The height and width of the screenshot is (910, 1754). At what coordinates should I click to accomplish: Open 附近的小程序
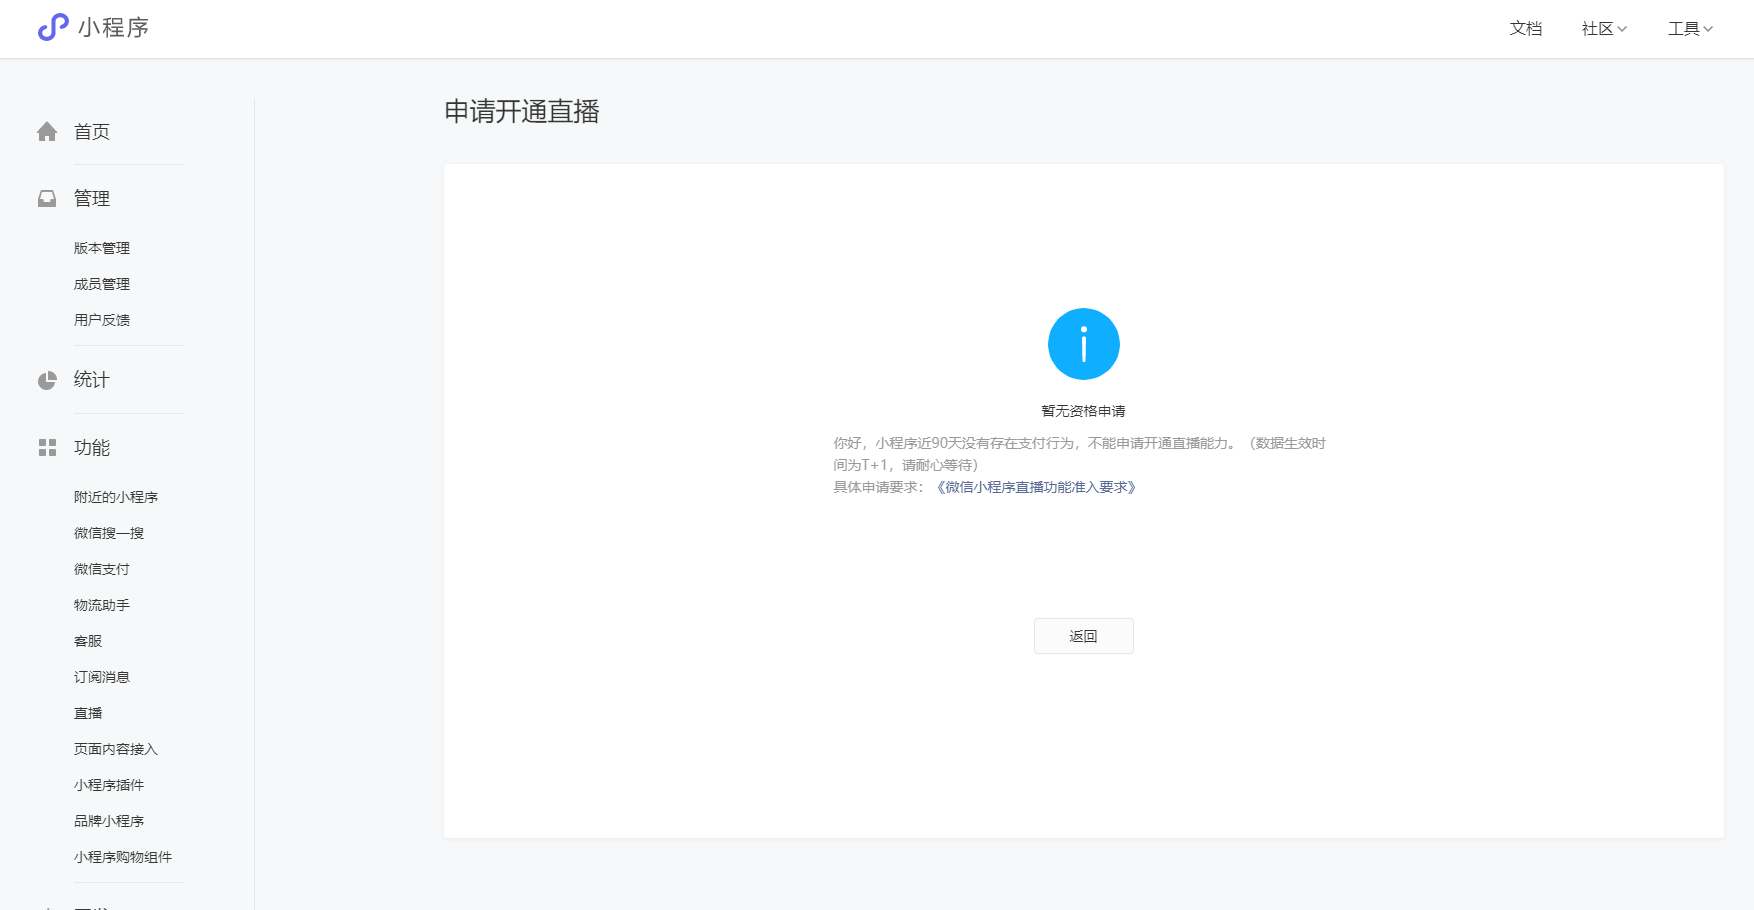click(116, 497)
